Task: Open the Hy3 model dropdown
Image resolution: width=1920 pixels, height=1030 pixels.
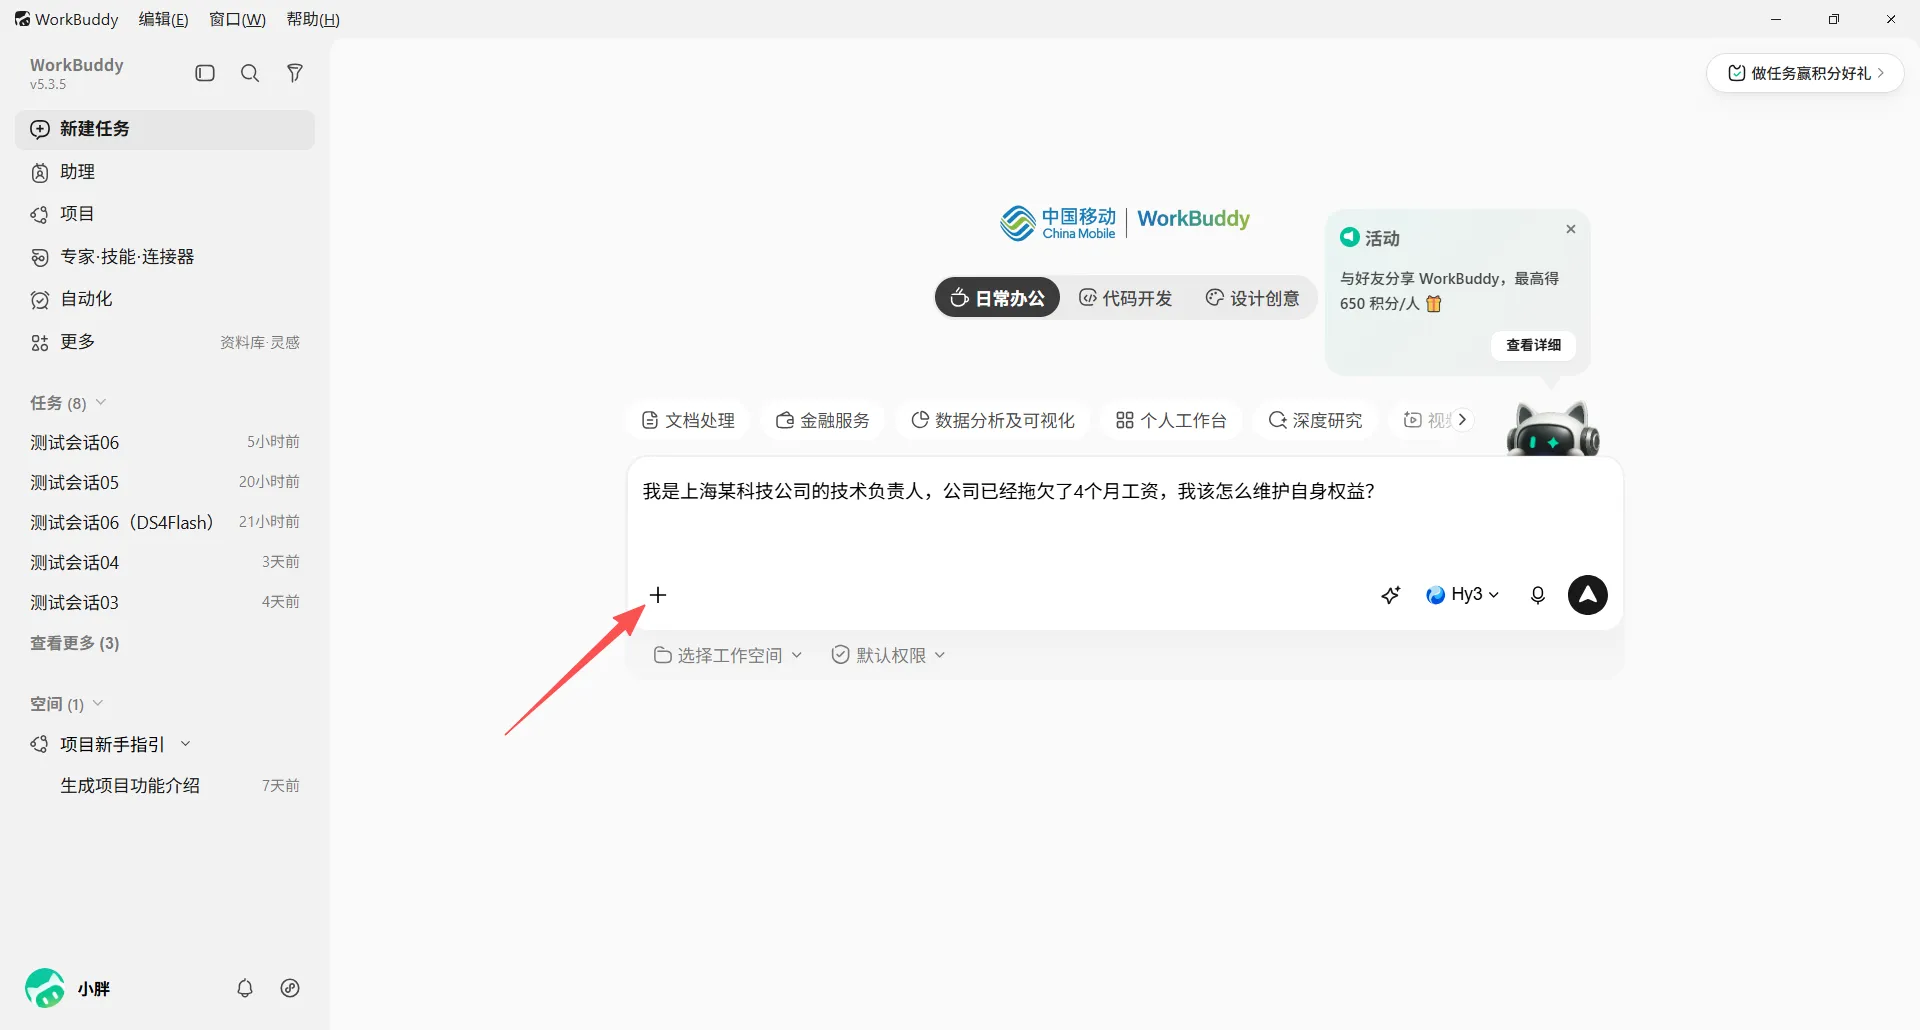Action: 1463,595
